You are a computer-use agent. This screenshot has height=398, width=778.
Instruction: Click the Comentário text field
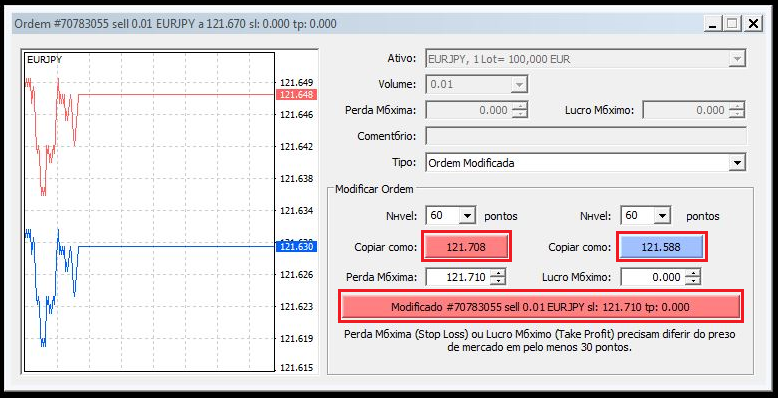[x=585, y=136]
